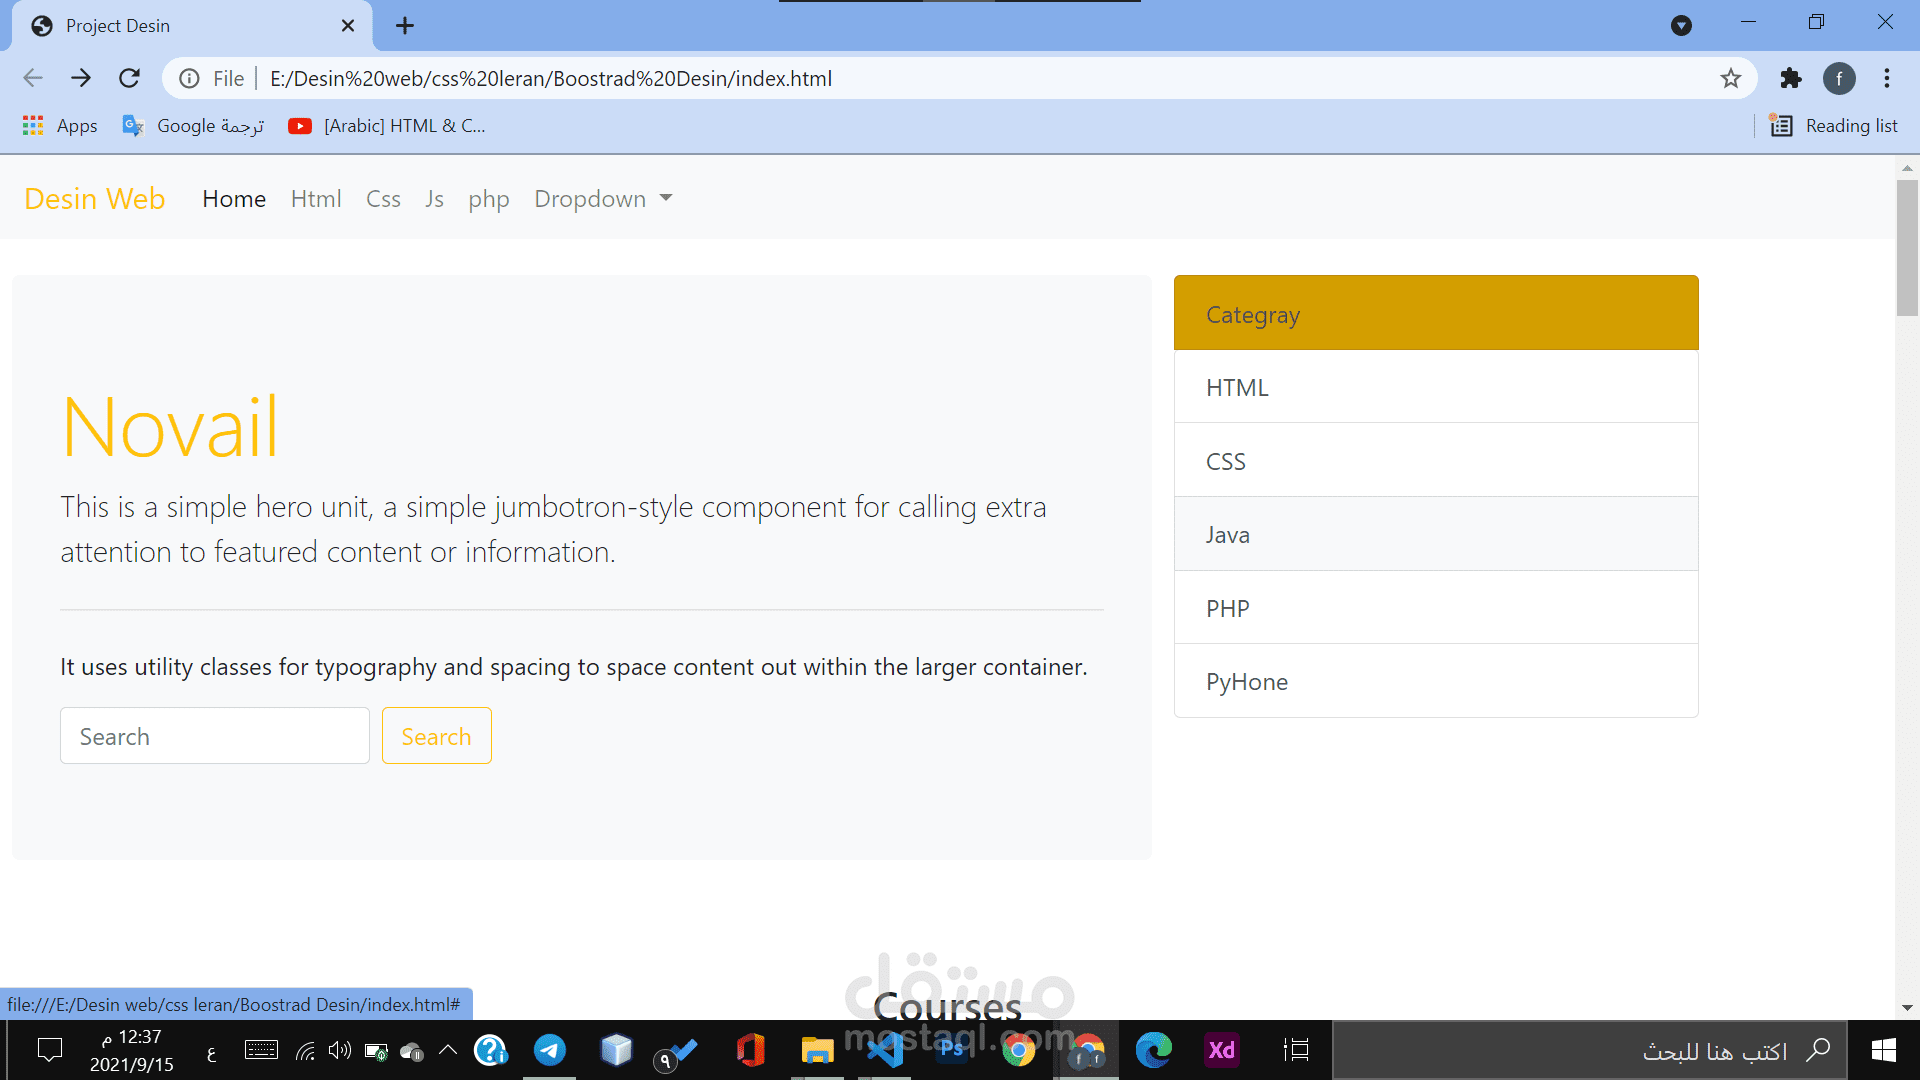The height and width of the screenshot is (1080, 1920).
Task: Click the Search input field
Action: (215, 736)
